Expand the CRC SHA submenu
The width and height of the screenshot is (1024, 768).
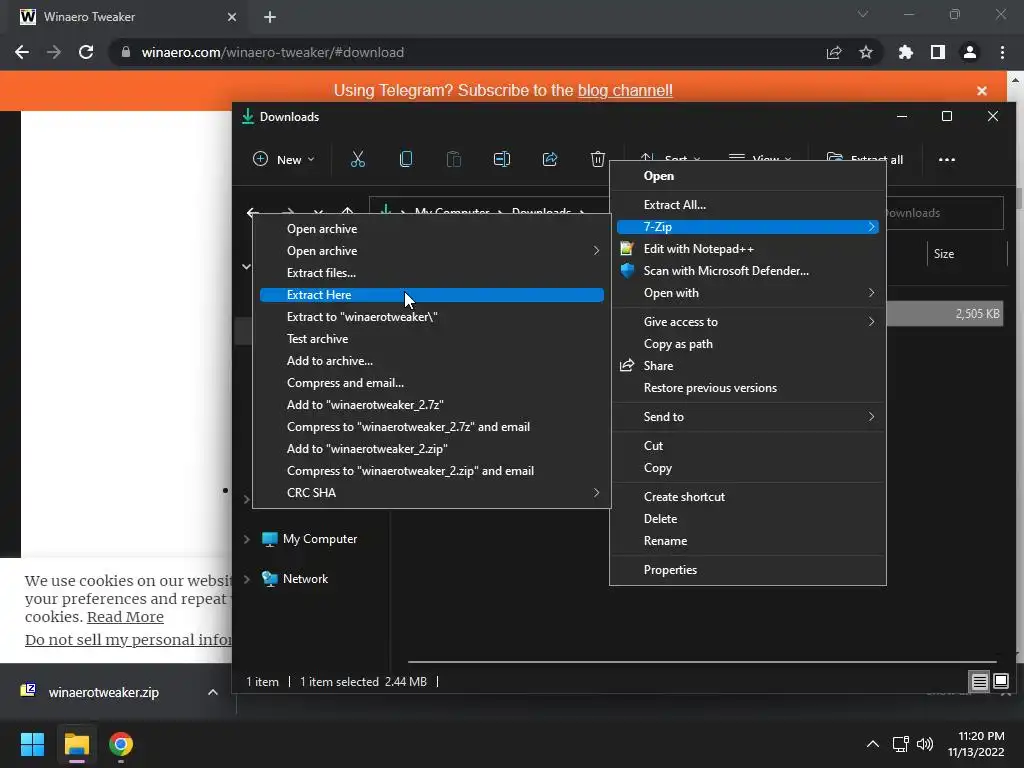tap(432, 493)
